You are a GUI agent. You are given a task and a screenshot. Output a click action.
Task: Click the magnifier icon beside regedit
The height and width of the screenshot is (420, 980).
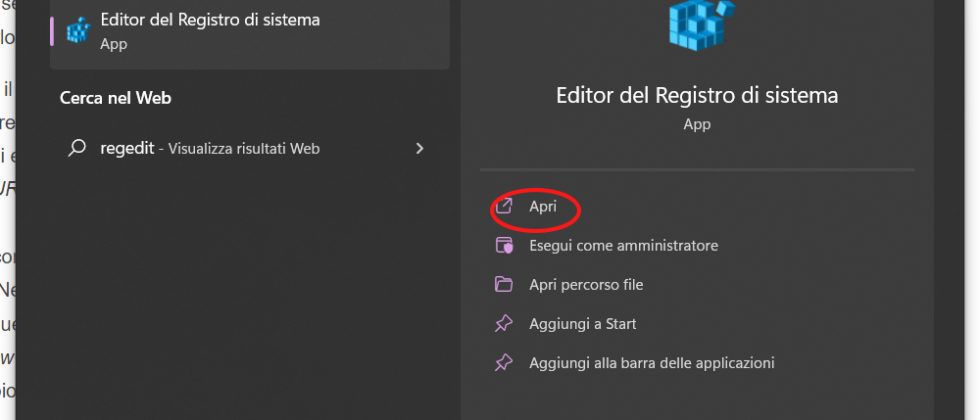click(77, 148)
